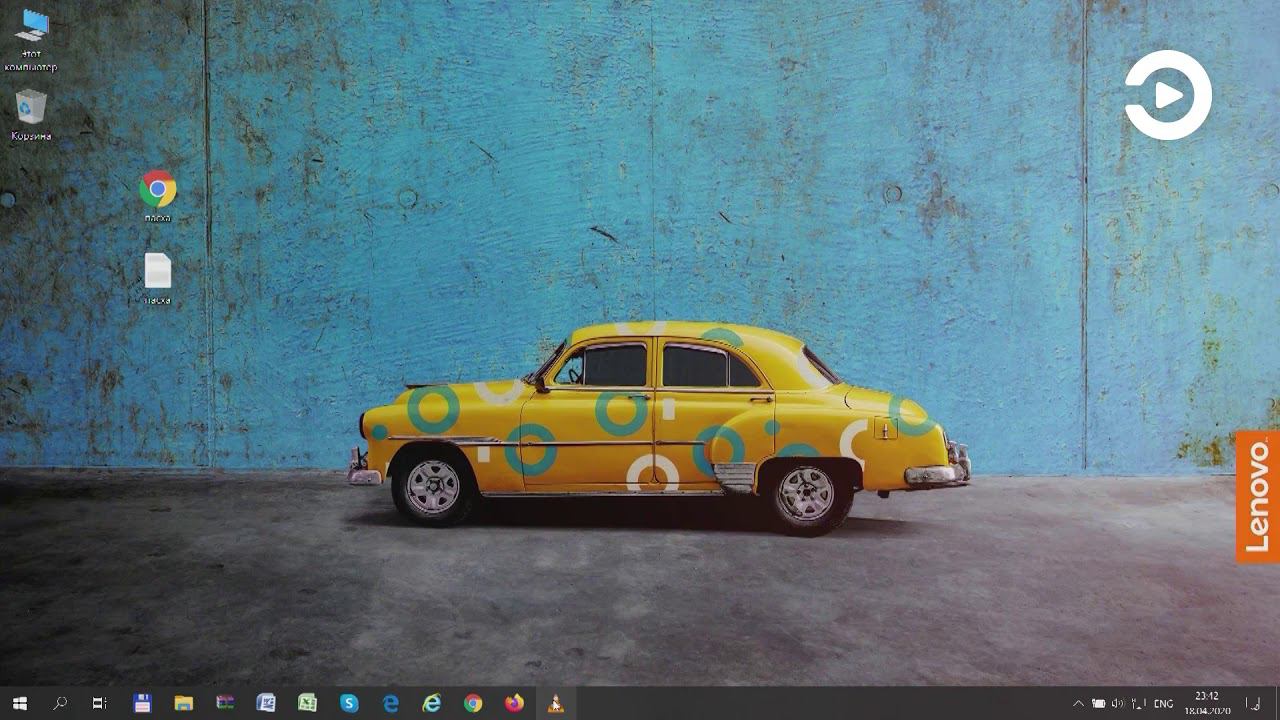Open WinRAR from the taskbar
Viewport: 1280px width, 720px height.
(225, 703)
